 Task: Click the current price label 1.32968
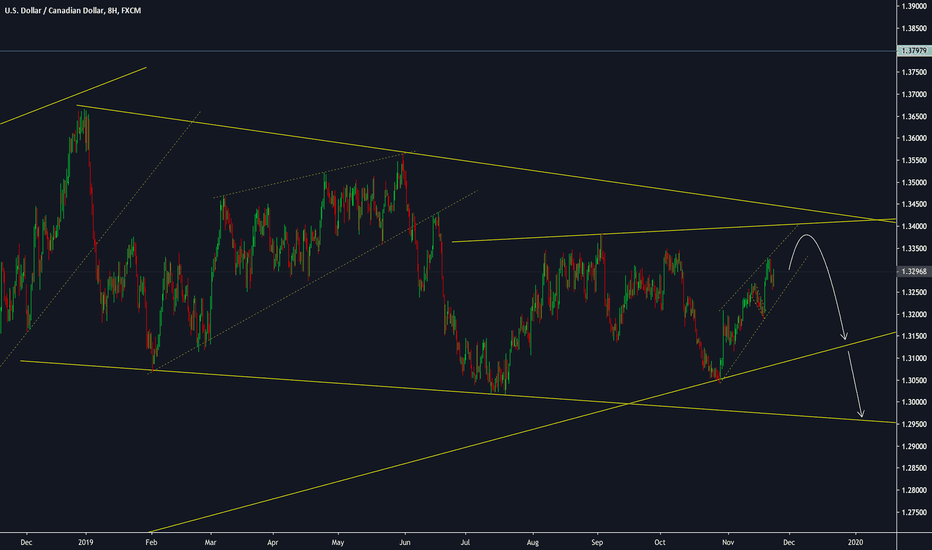pos(911,271)
